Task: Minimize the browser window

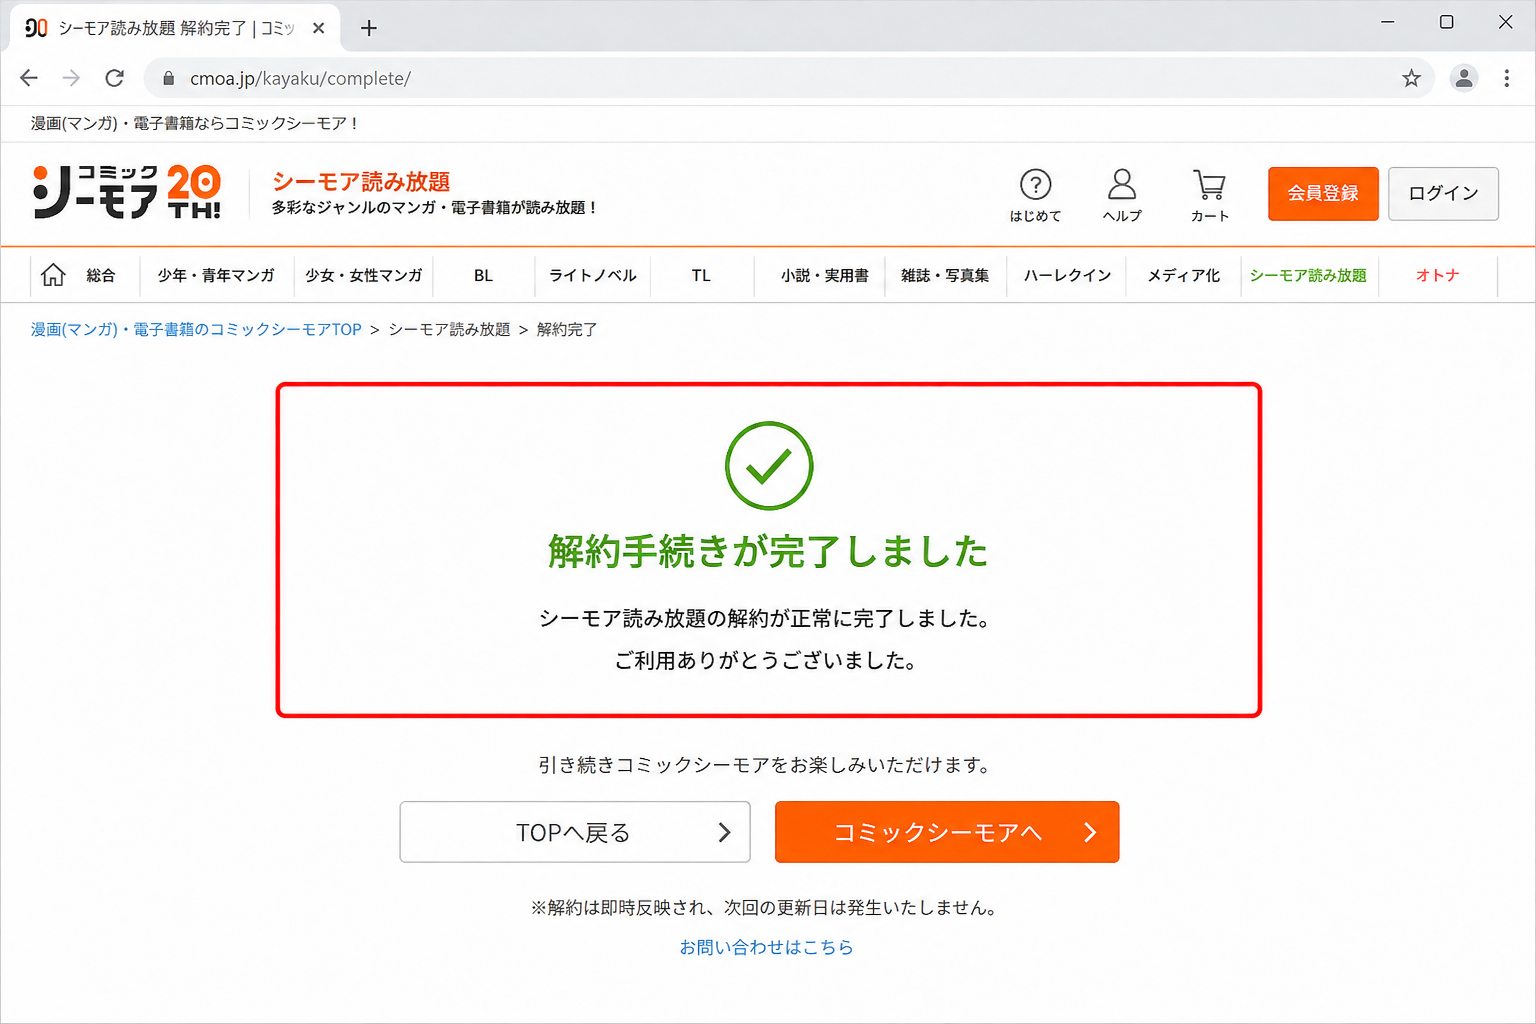Action: (x=1388, y=22)
